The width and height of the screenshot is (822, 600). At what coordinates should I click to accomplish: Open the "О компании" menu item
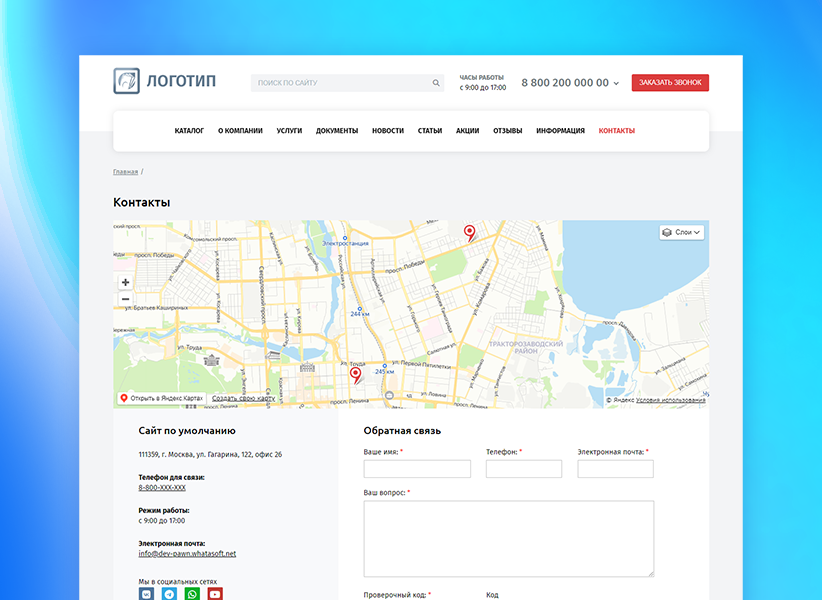click(x=240, y=131)
